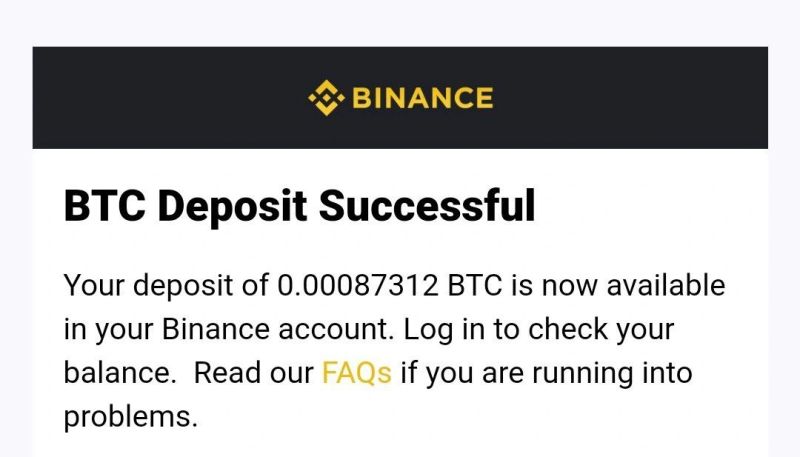The height and width of the screenshot is (457, 800).
Task: Click the word 'problems' in the message
Action: (x=130, y=416)
